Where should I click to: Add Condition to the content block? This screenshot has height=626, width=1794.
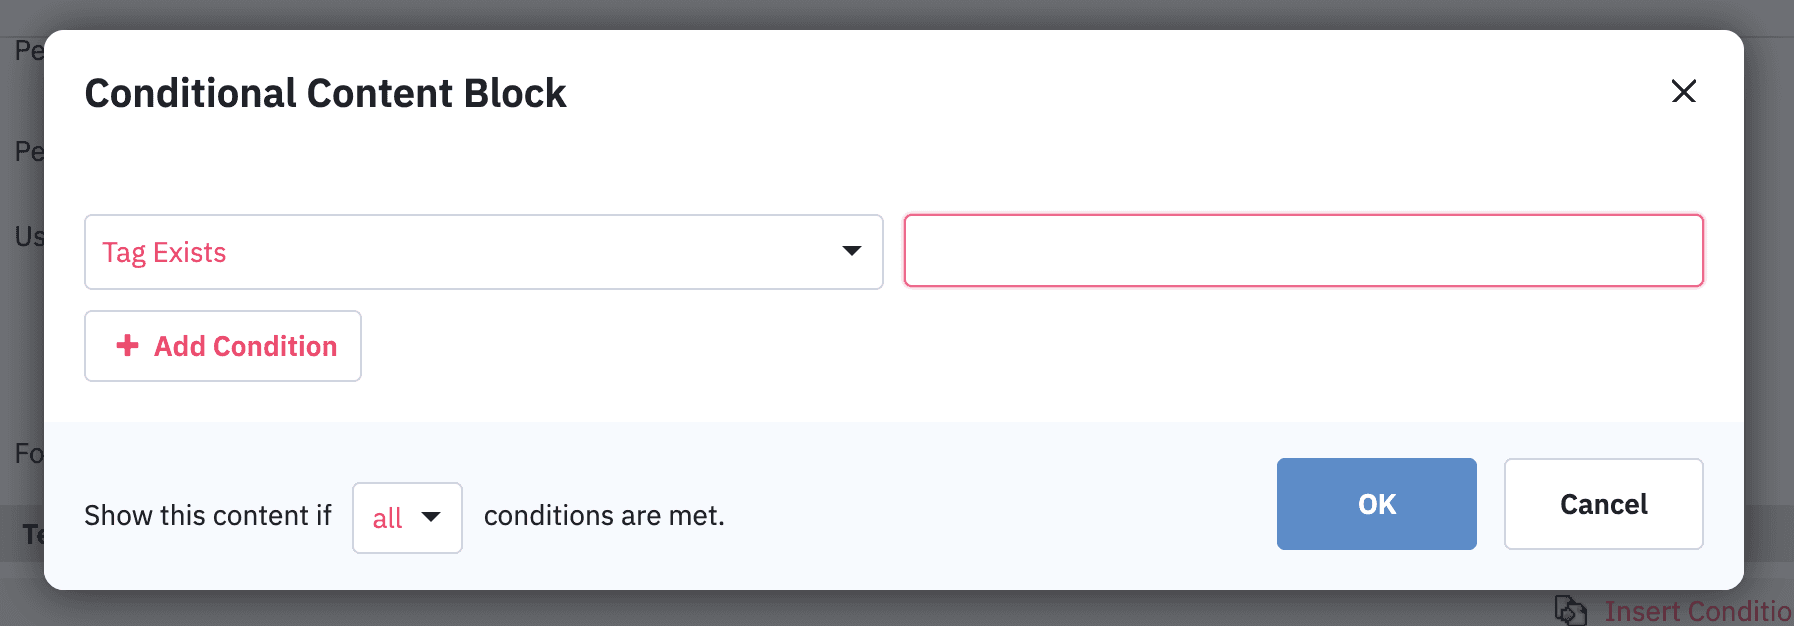click(223, 346)
